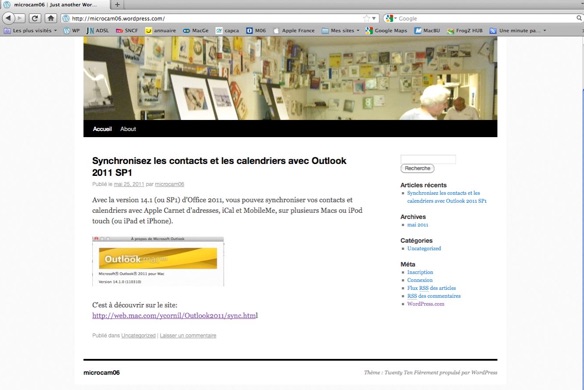Click the microcam06 footer title
This screenshot has height=390, width=584.
tap(101, 372)
